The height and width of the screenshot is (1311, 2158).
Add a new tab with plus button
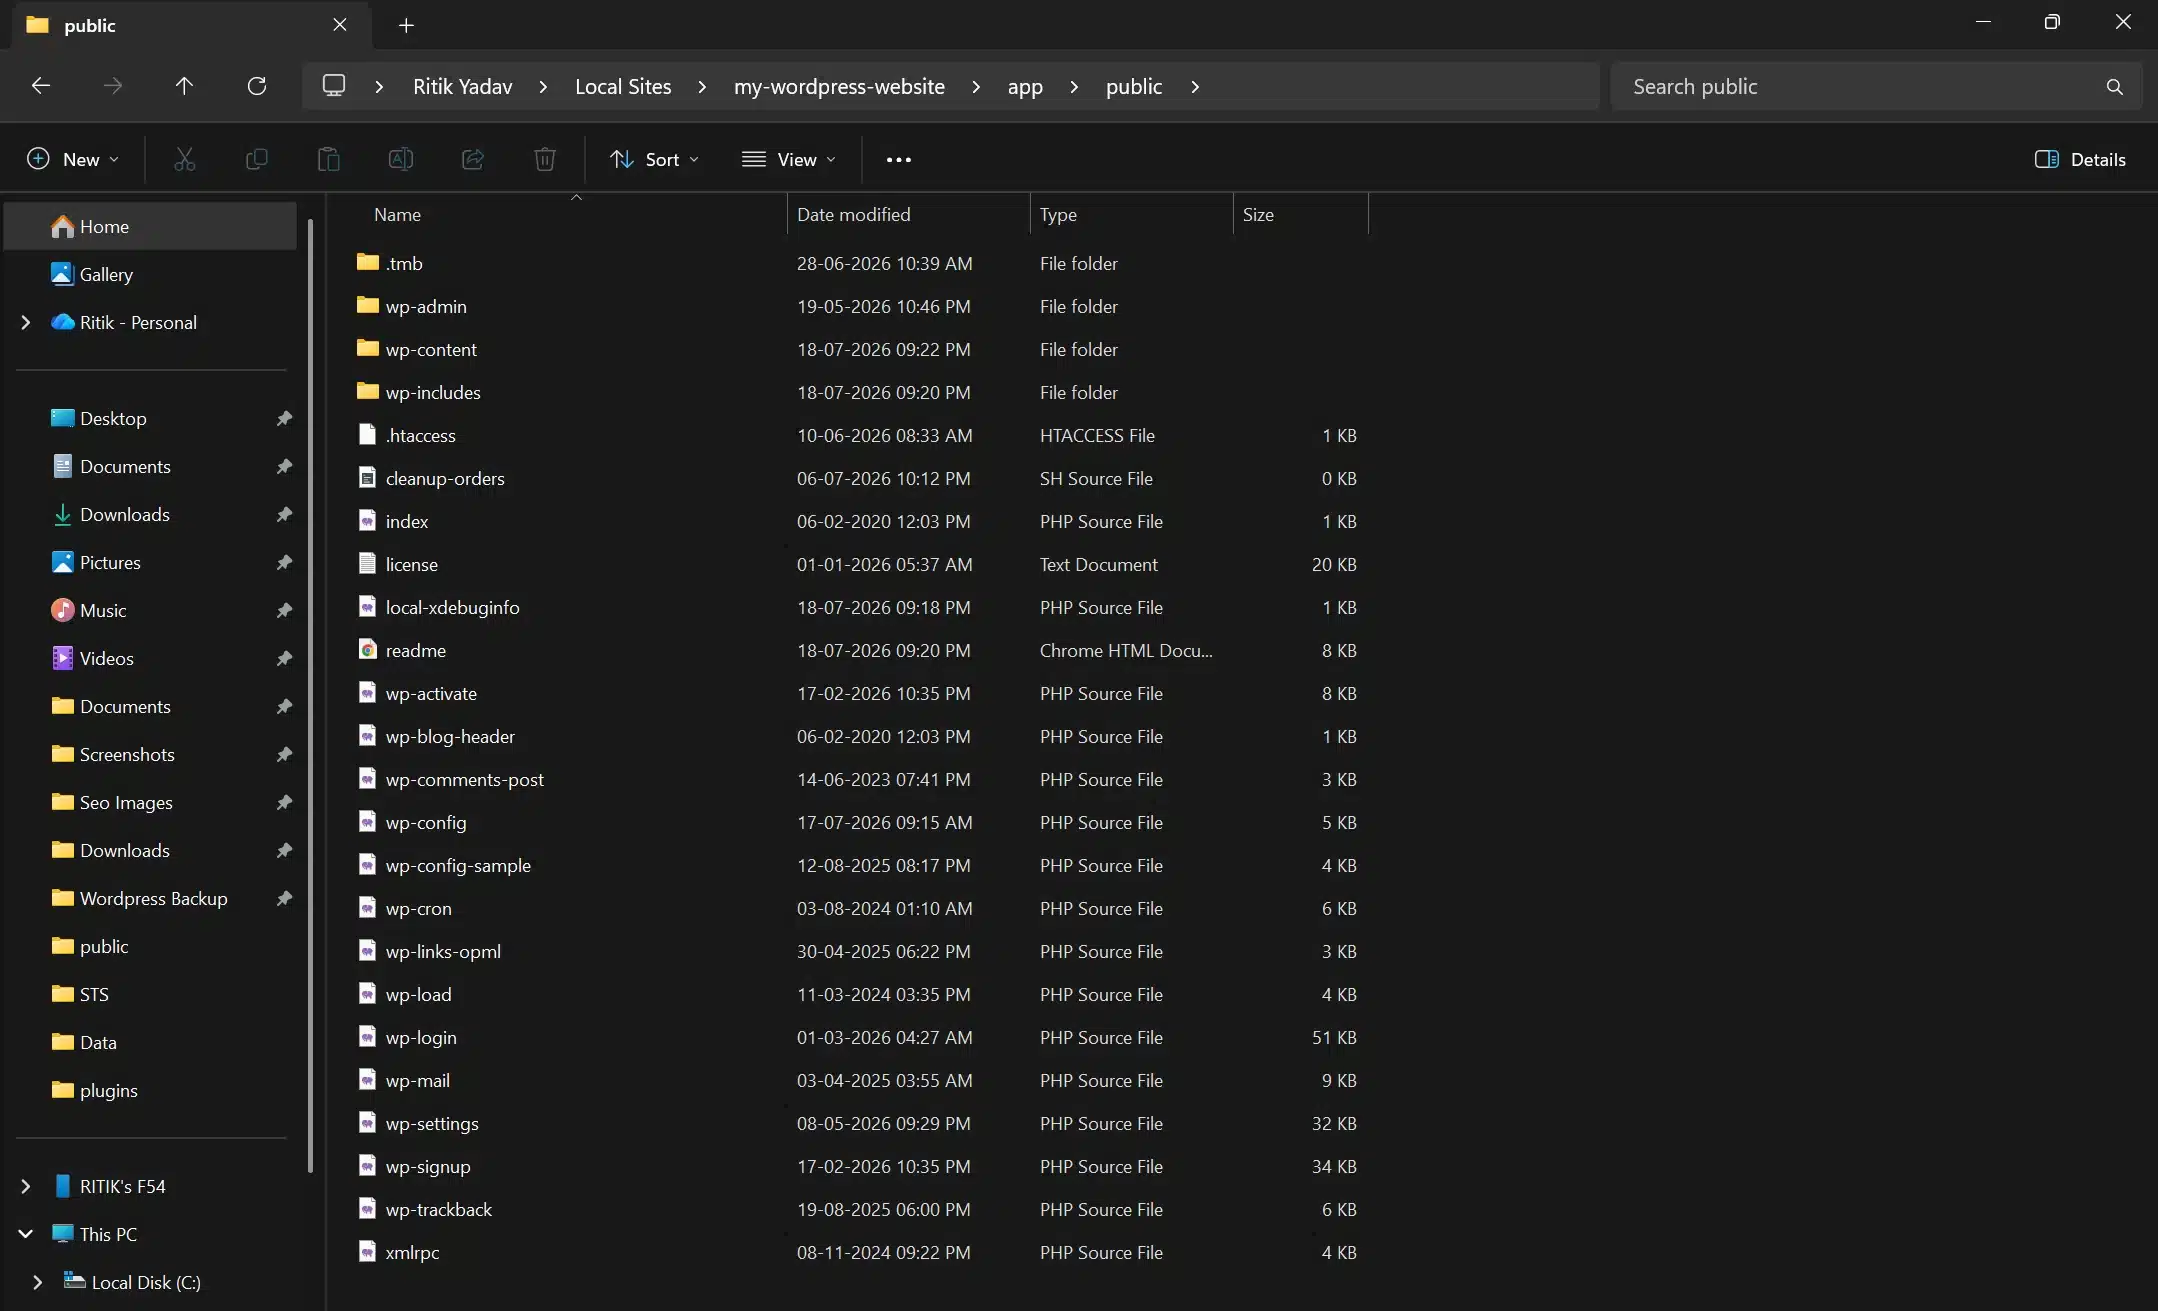pyautogui.click(x=406, y=25)
